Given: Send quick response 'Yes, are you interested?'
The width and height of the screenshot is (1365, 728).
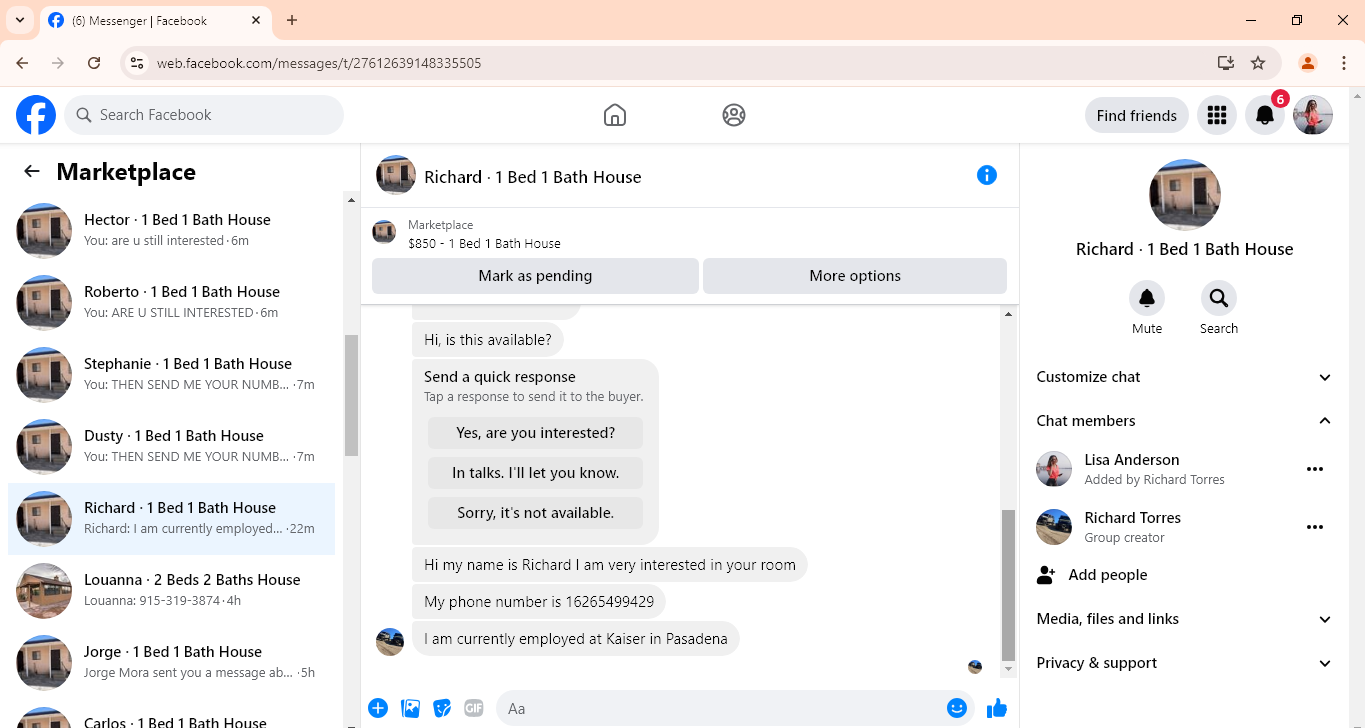Looking at the screenshot, I should coord(536,433).
